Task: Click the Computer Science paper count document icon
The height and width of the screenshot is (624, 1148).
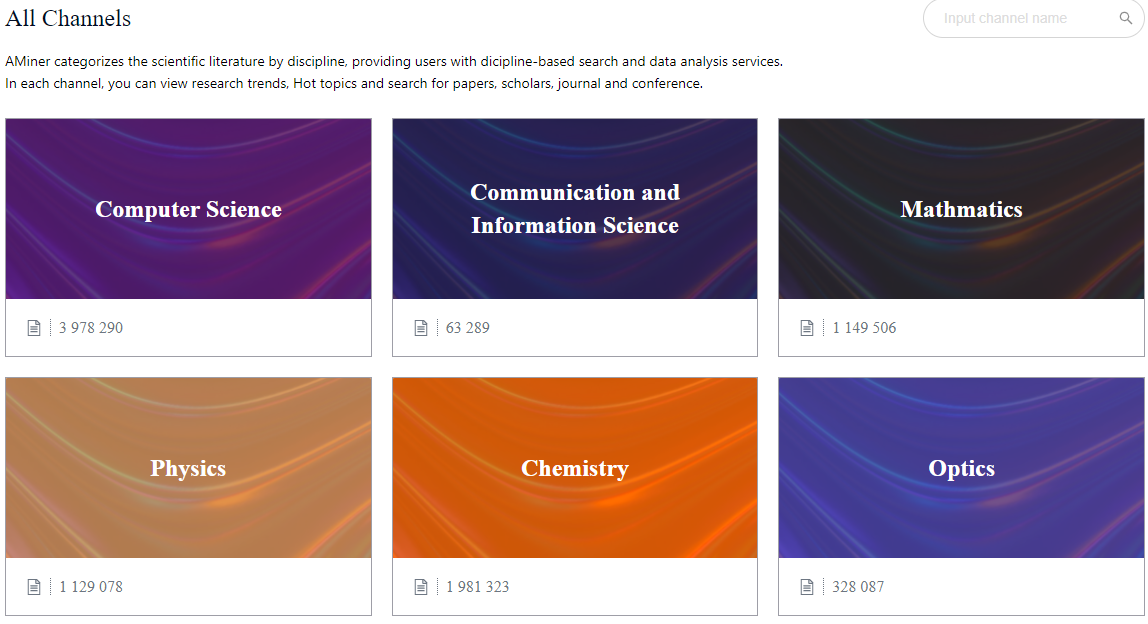Action: pyautogui.click(x=34, y=328)
